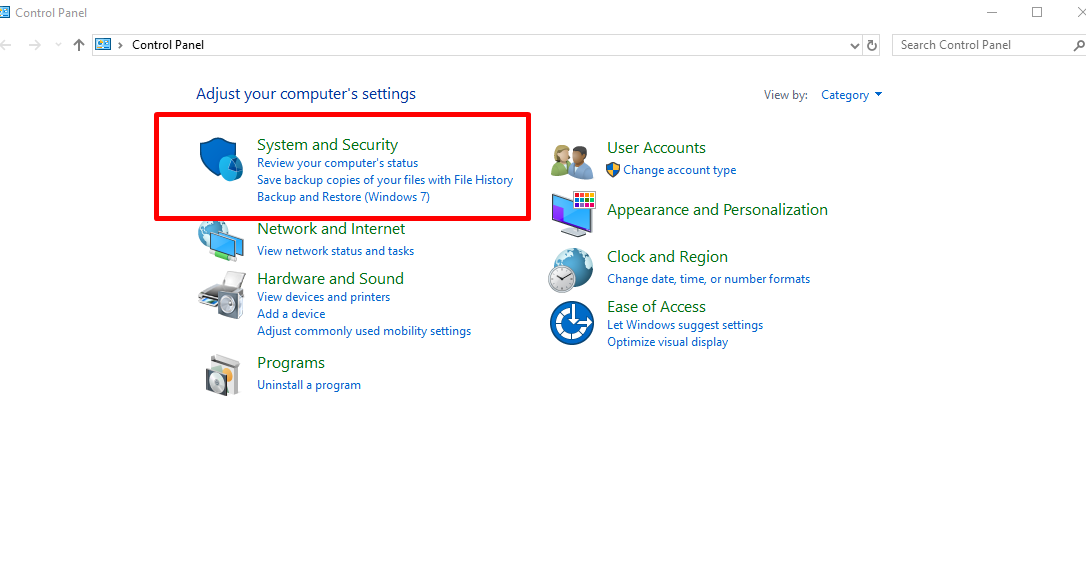Refresh the Control Panel view

click(x=872, y=46)
